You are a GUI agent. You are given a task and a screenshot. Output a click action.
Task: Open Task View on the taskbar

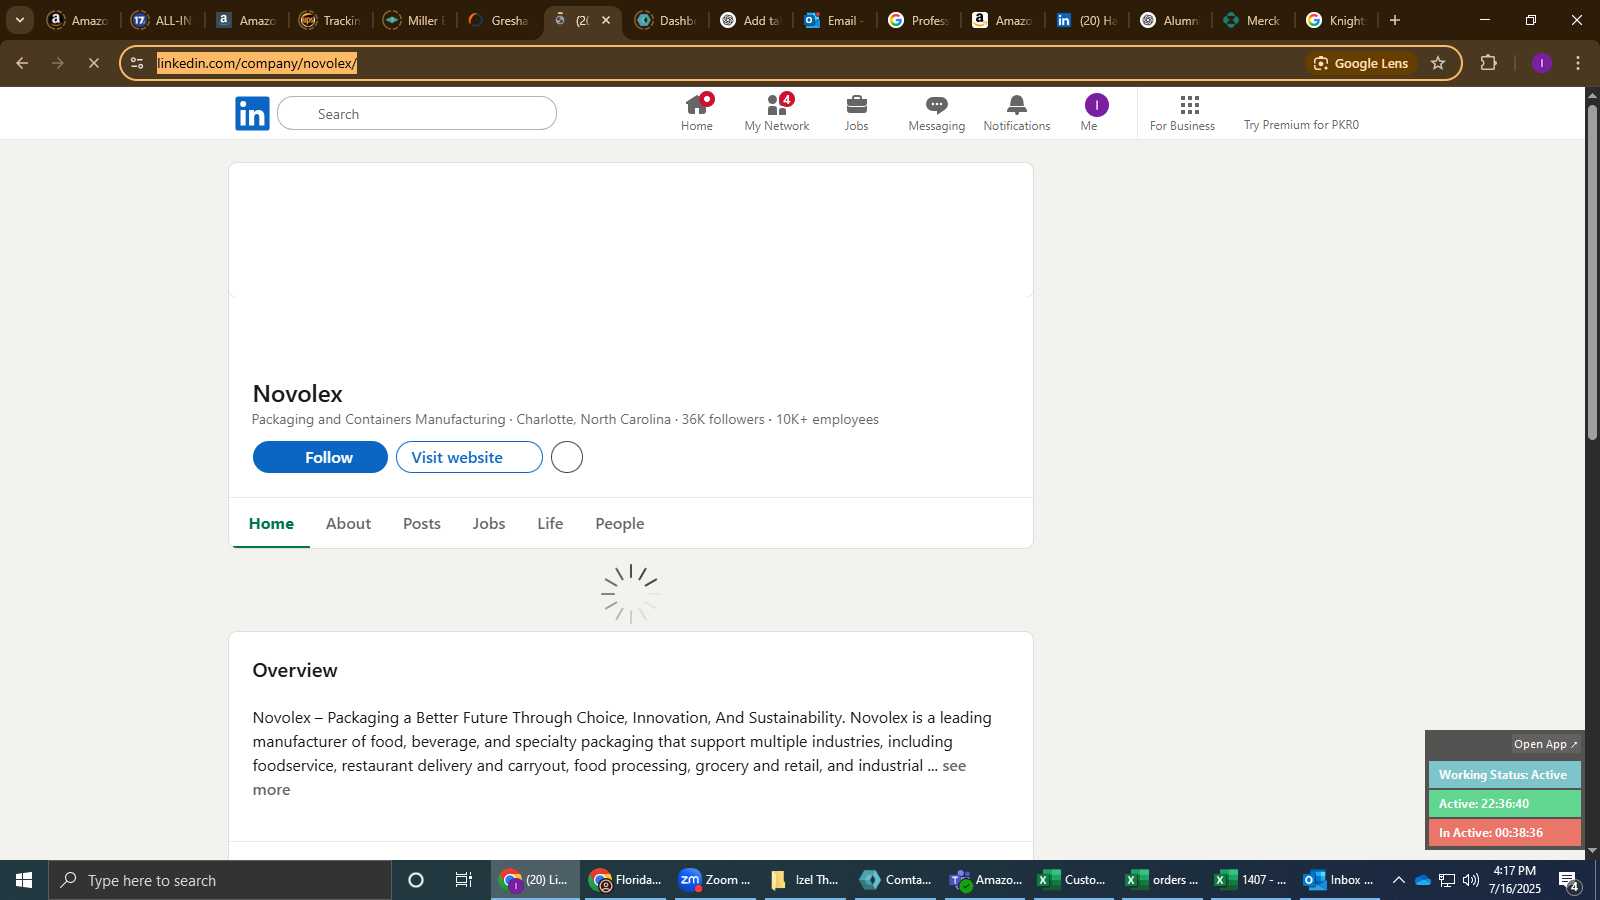[464, 880]
